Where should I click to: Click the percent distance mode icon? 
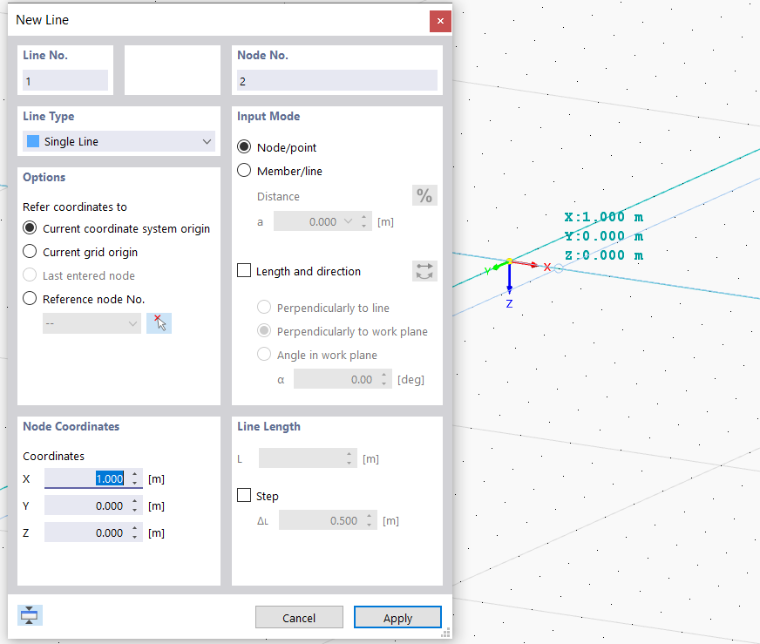[x=425, y=196]
